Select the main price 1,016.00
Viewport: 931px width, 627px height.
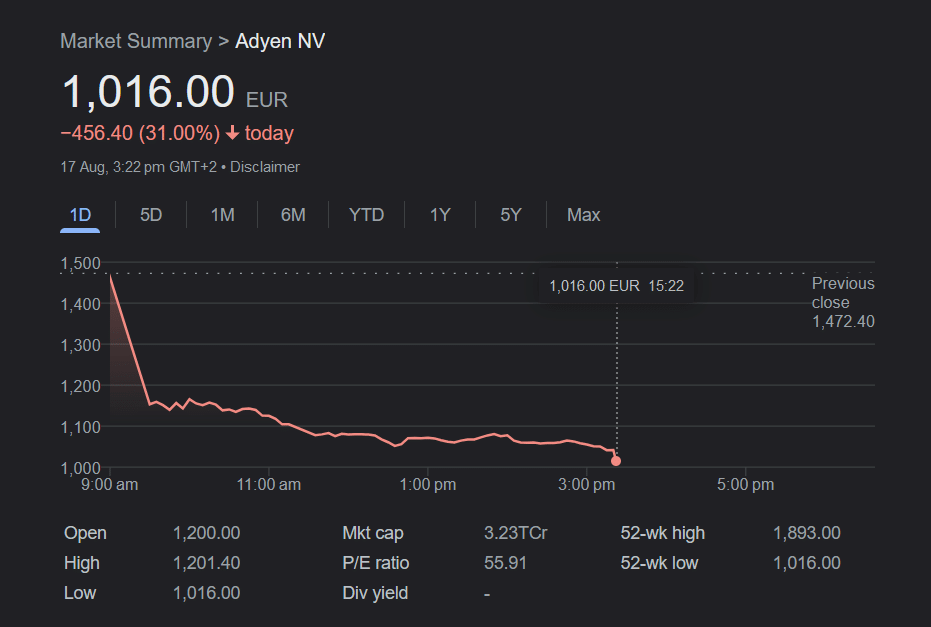[148, 91]
